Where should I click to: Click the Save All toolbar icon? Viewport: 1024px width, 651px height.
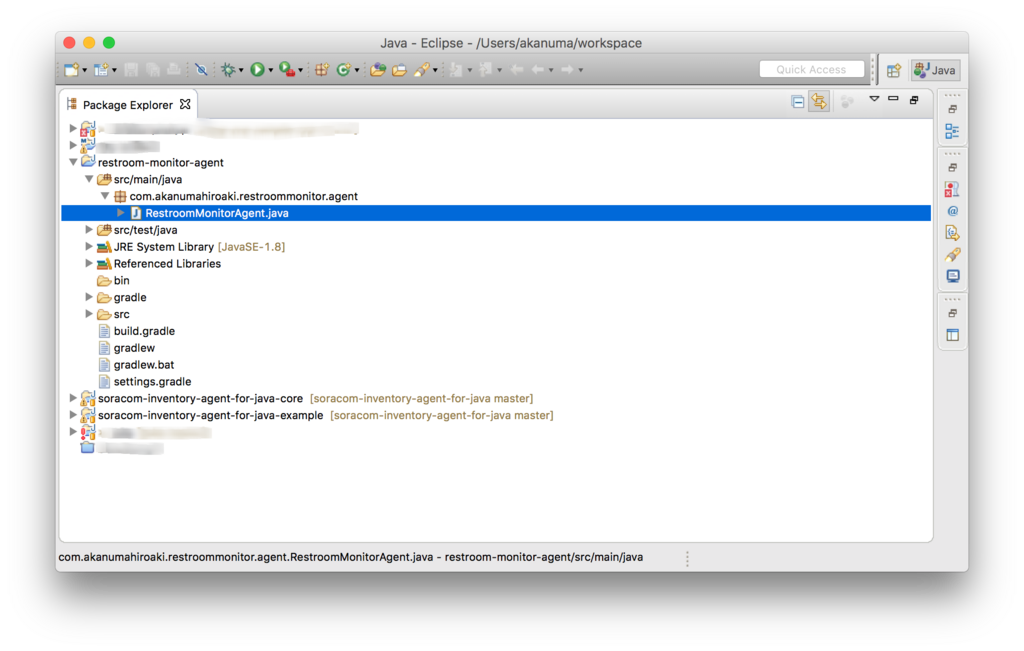[x=153, y=70]
